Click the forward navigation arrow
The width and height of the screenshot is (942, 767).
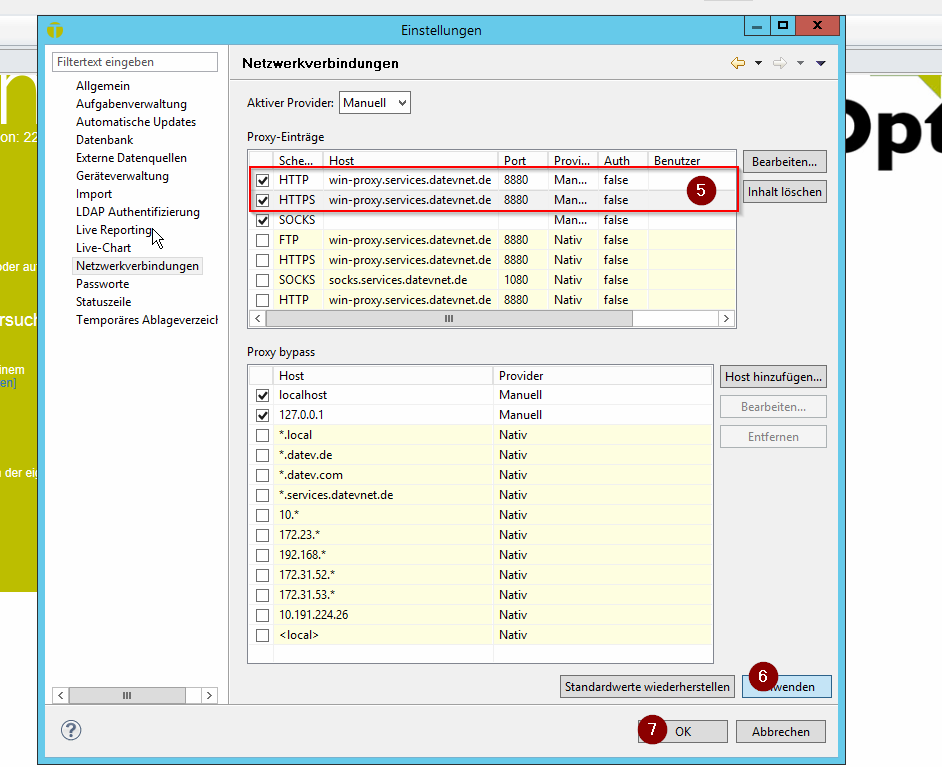(x=781, y=61)
